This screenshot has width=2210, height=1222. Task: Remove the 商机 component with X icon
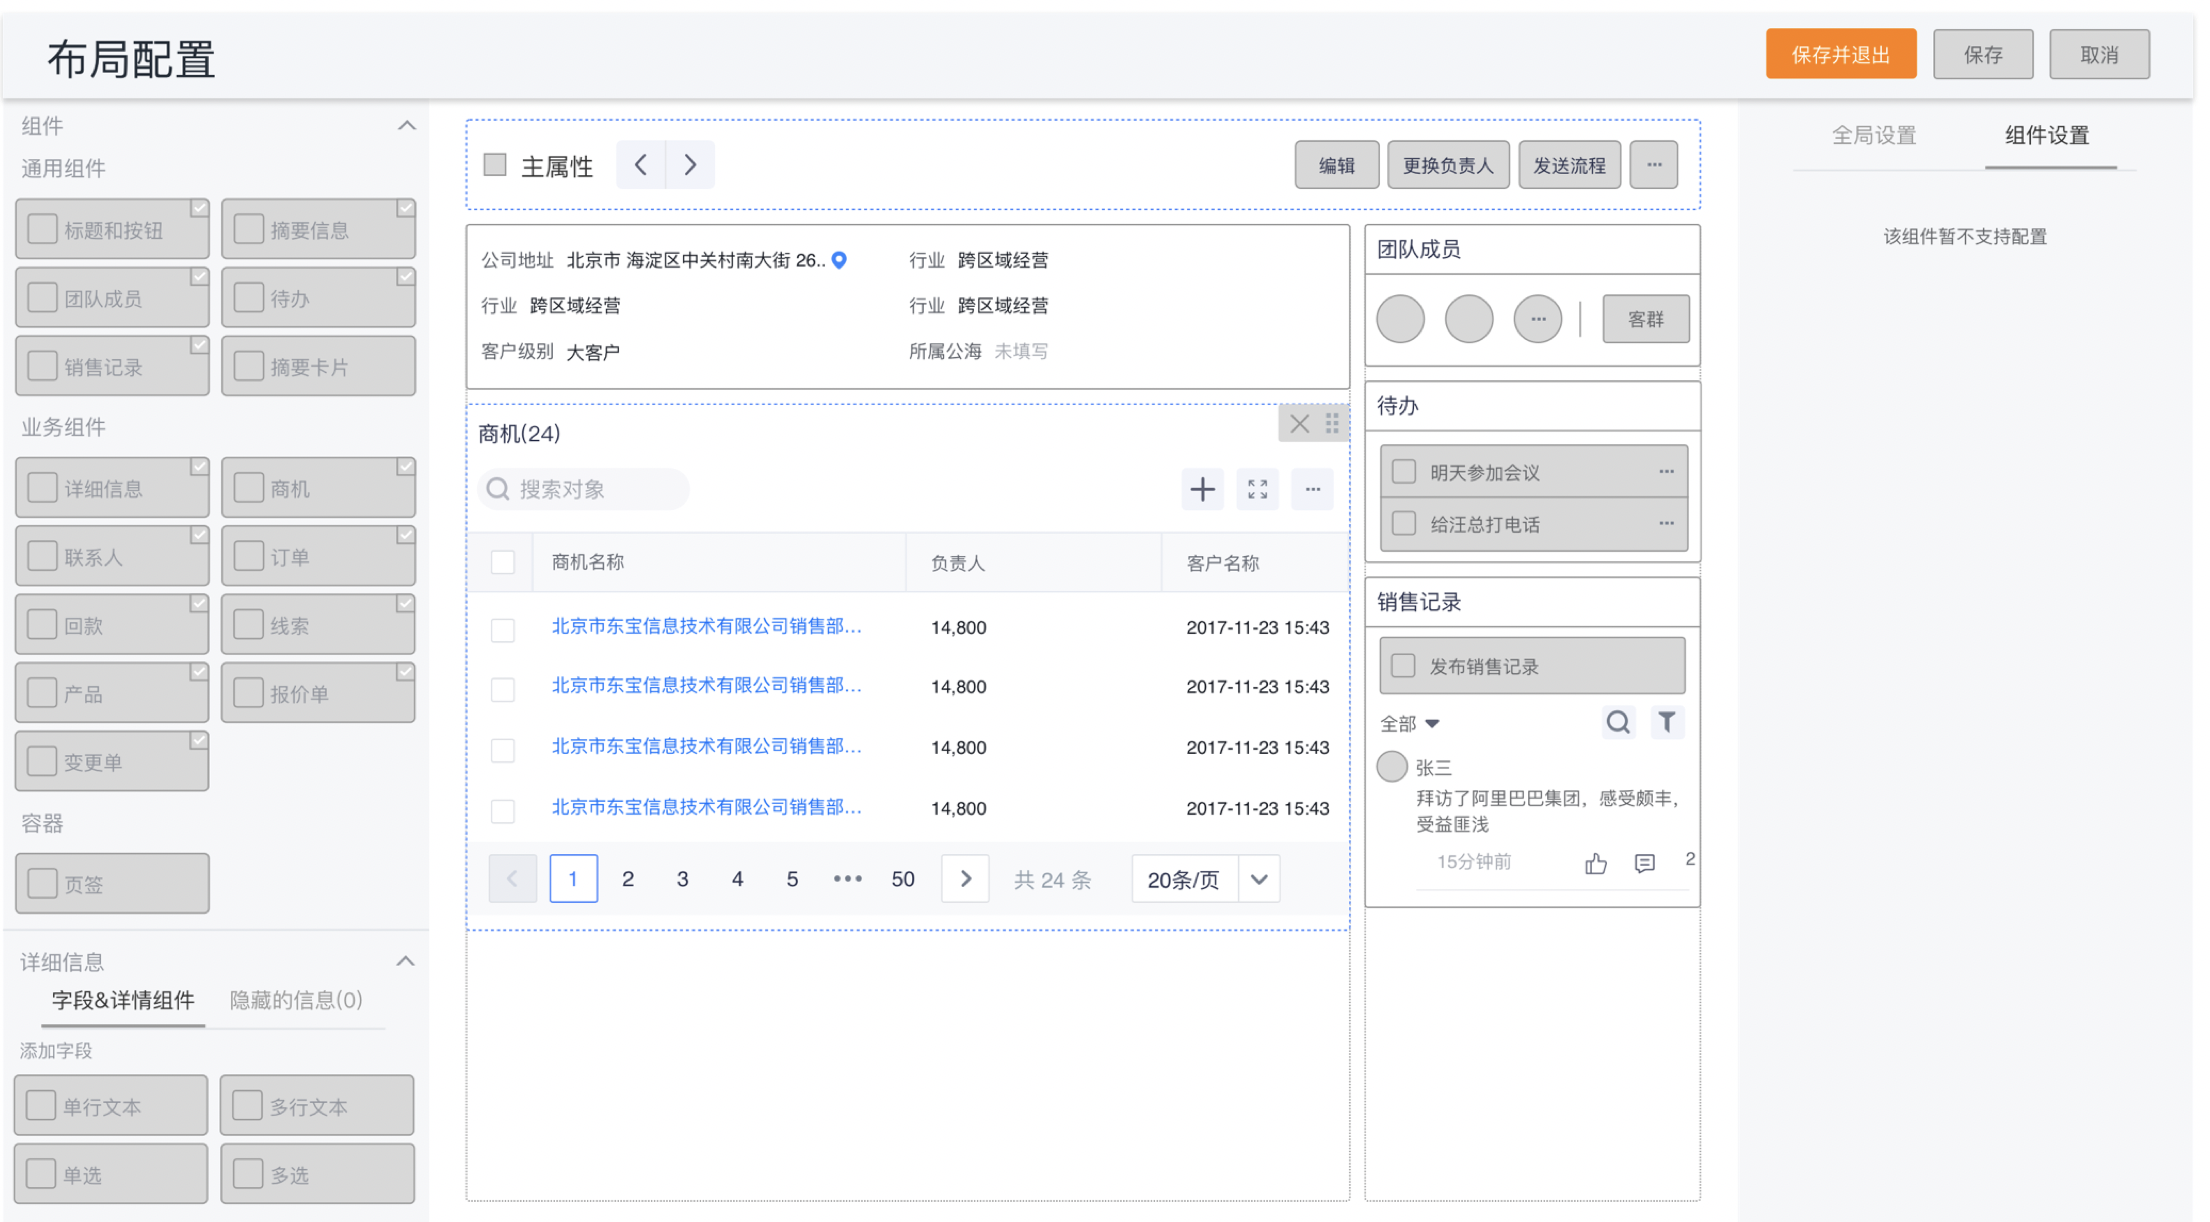pyautogui.click(x=1299, y=424)
